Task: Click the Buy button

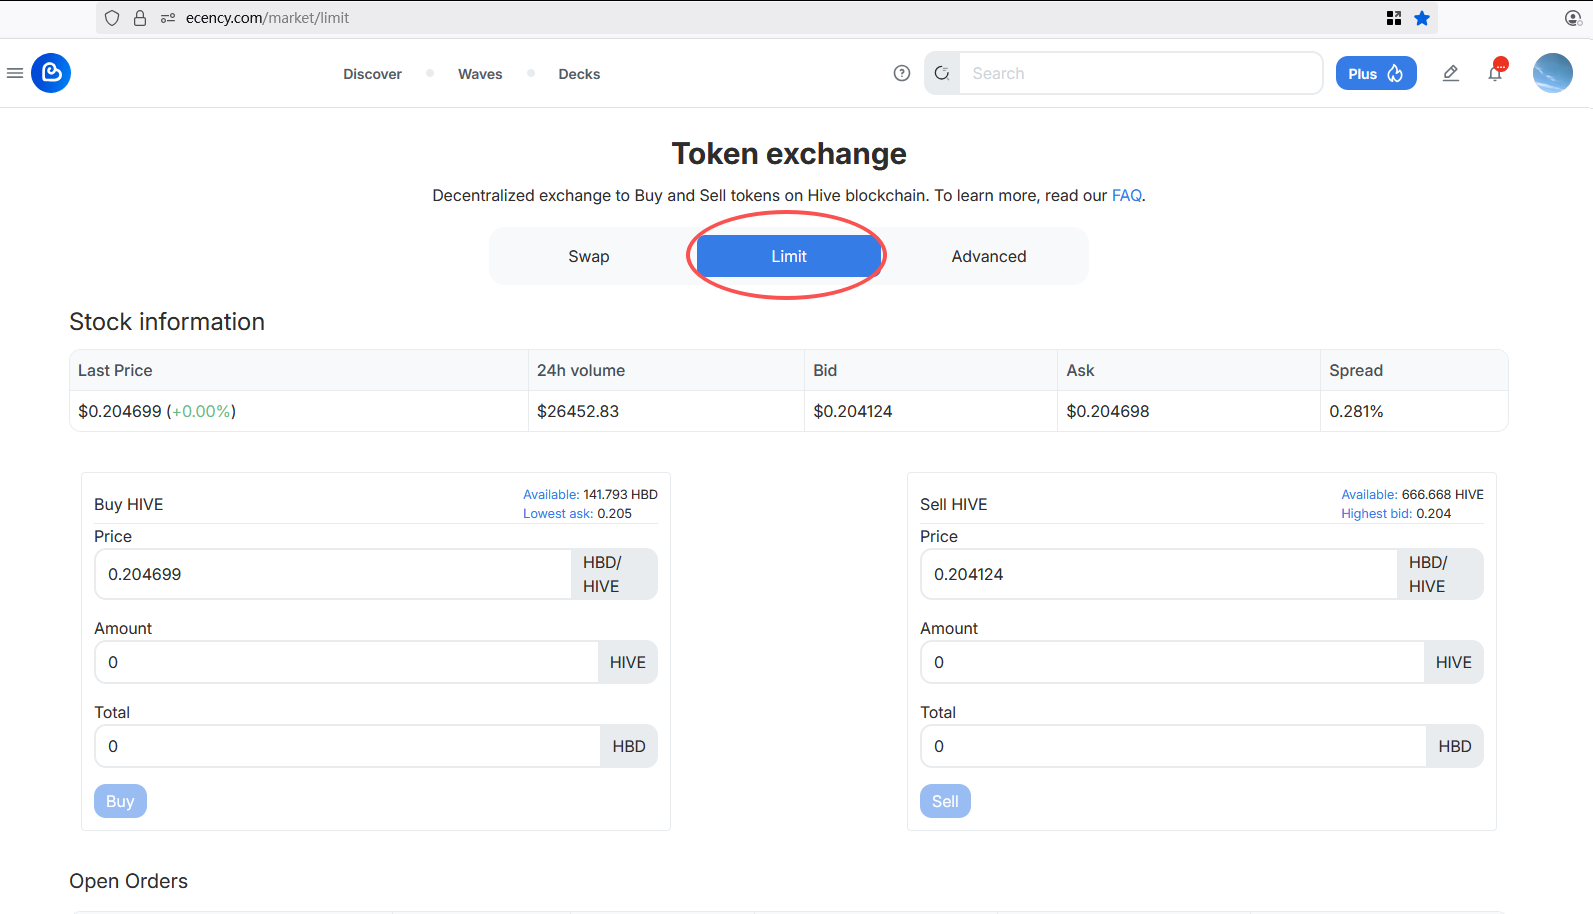Action: 120,801
